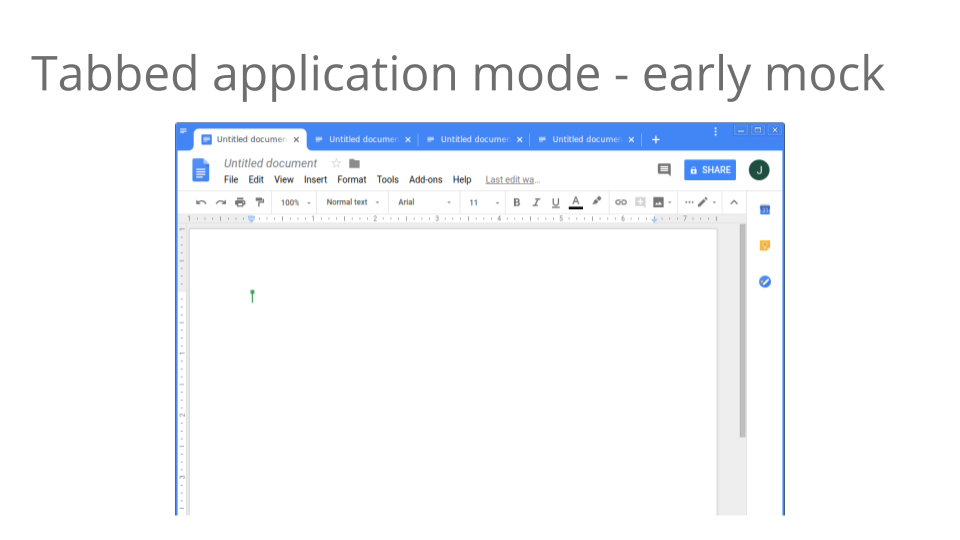Click the Add comment toolbar icon
Screen dimensions: 960x540
pyautogui.click(x=640, y=202)
